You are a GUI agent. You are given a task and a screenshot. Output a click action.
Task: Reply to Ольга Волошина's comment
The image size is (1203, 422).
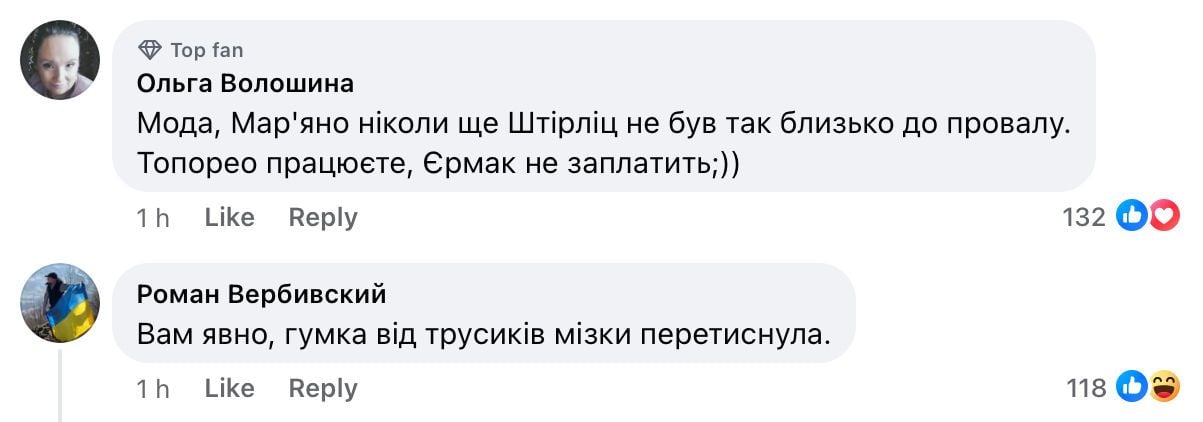323,217
